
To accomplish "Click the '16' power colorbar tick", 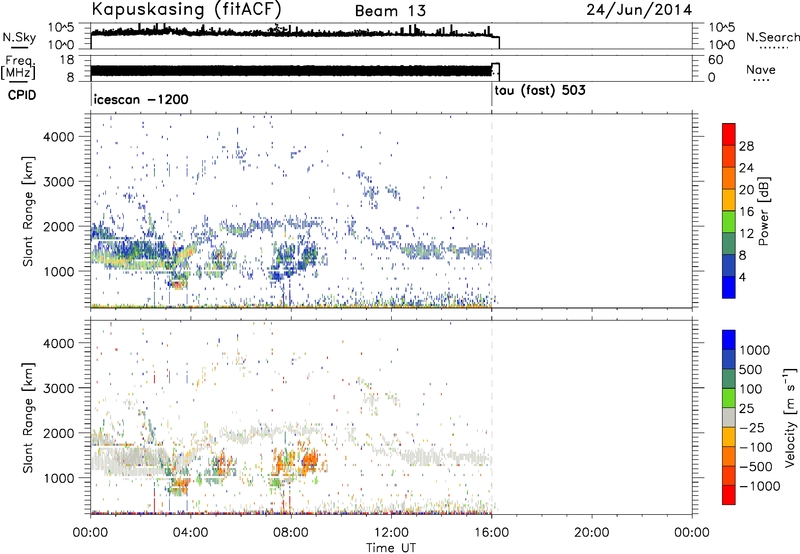I will 746,212.
